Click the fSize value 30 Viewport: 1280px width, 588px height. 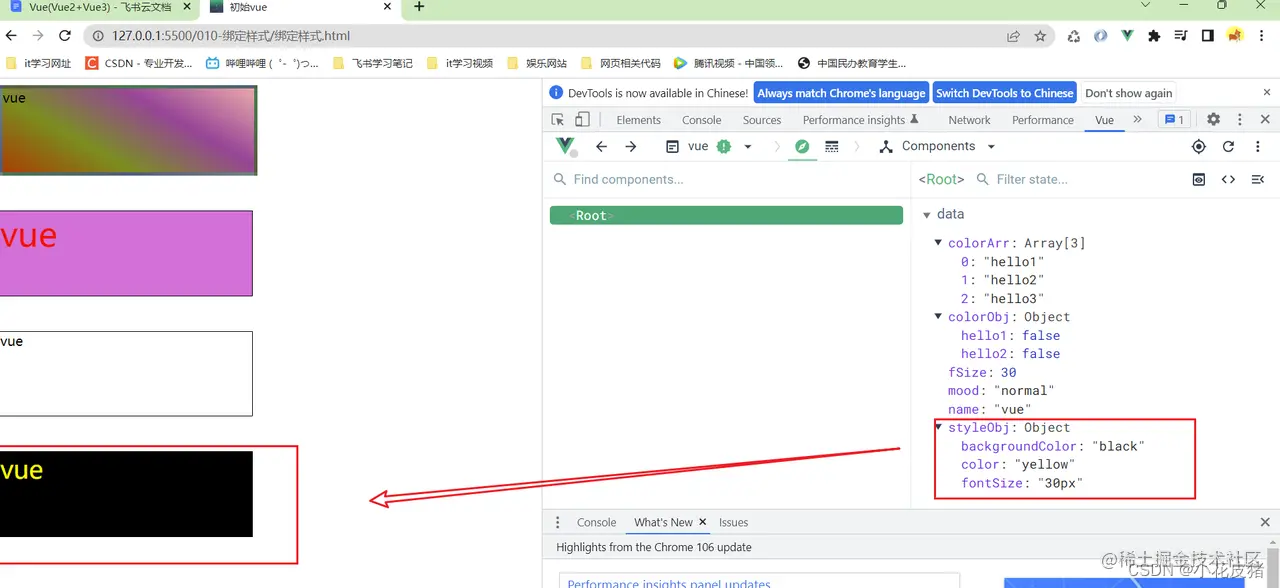1008,372
